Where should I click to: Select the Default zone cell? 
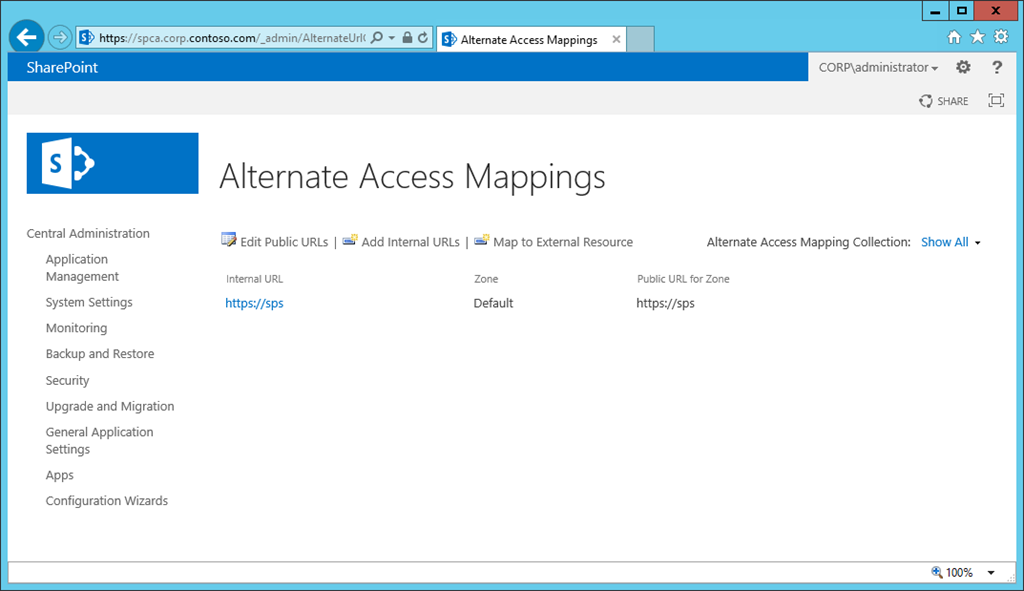click(x=493, y=303)
